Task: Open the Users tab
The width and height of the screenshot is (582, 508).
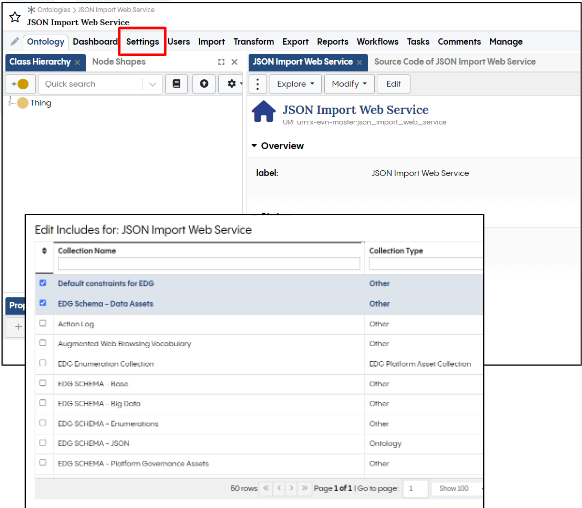Action: [x=179, y=42]
